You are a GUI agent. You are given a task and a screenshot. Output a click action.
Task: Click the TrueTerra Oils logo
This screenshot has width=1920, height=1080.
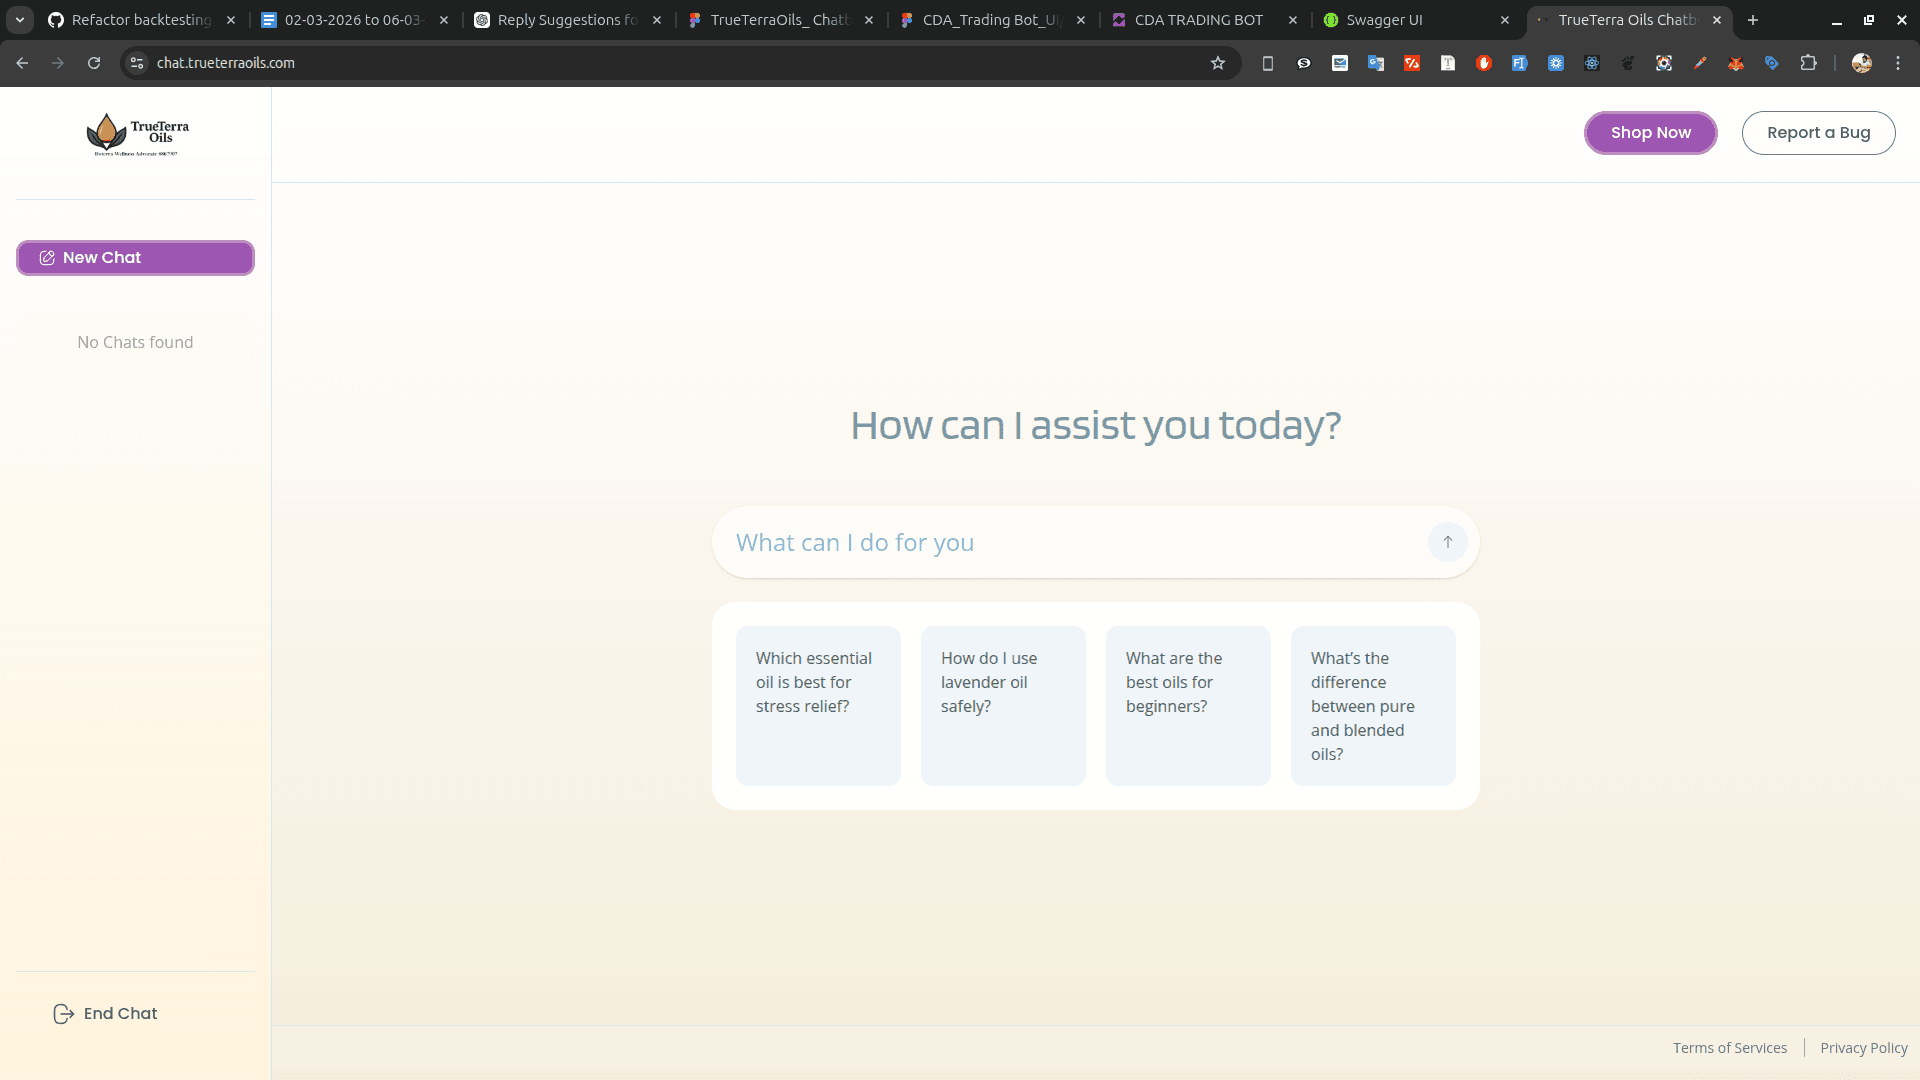(x=135, y=133)
